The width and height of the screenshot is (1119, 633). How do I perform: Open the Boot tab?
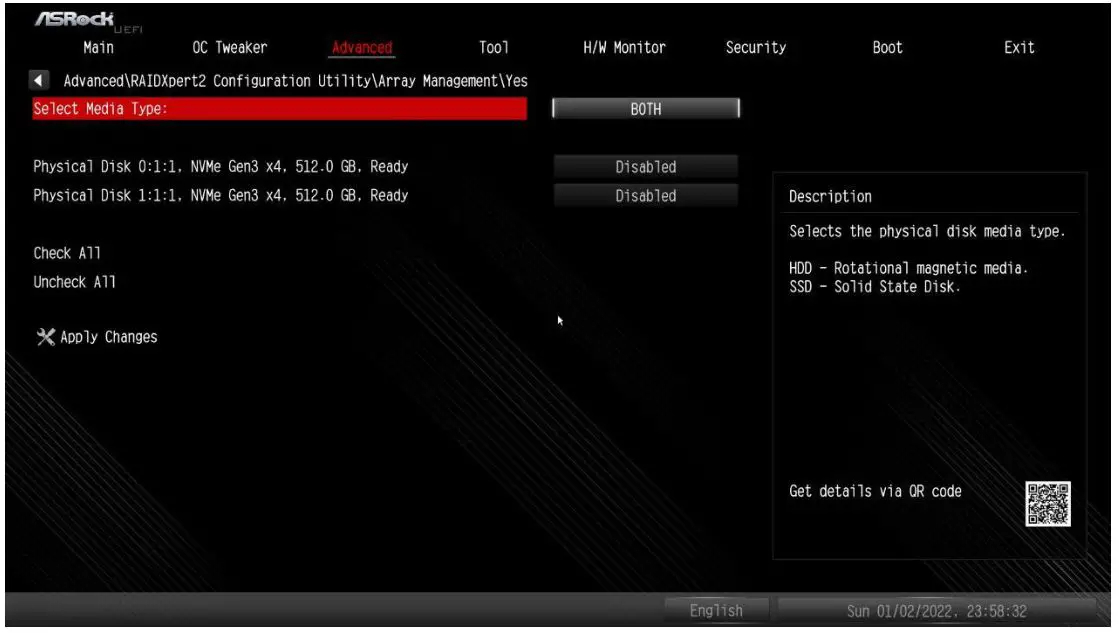[887, 47]
